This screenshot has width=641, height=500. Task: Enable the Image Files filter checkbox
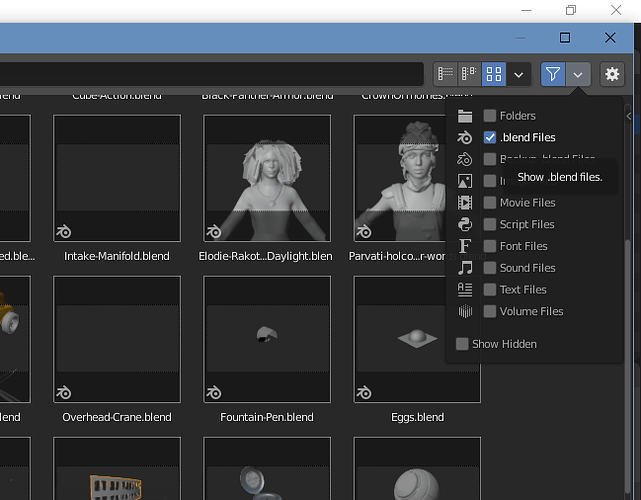pyautogui.click(x=490, y=181)
